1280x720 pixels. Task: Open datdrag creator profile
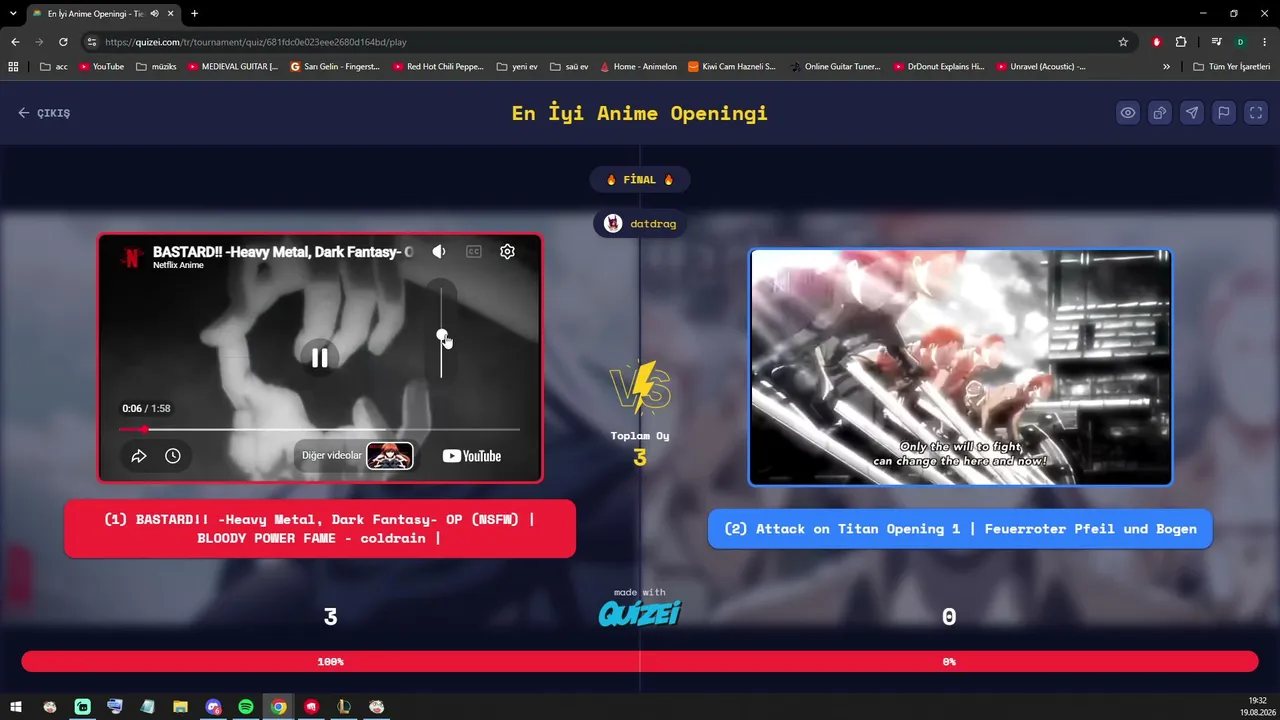click(x=641, y=224)
